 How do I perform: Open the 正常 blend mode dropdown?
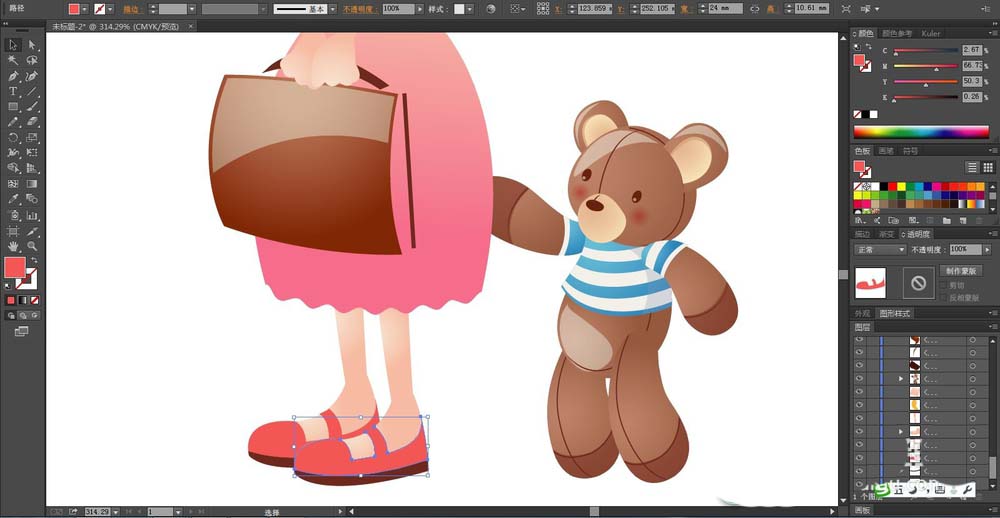(880, 249)
